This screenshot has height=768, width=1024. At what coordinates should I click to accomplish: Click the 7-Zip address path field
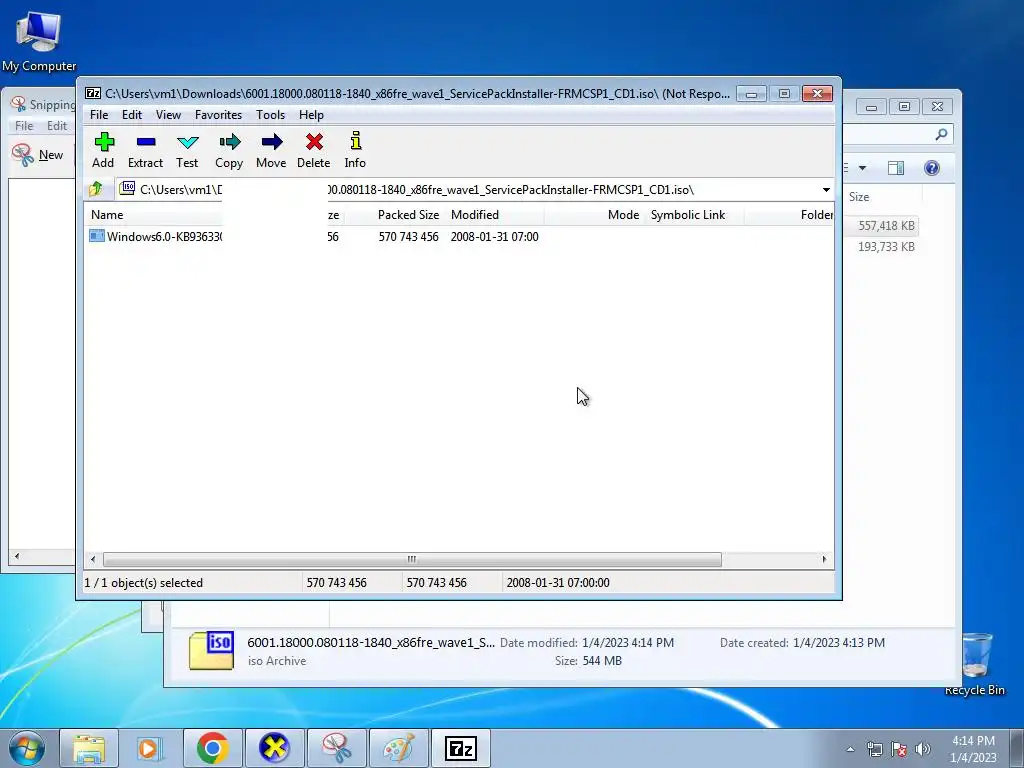[x=468, y=189]
